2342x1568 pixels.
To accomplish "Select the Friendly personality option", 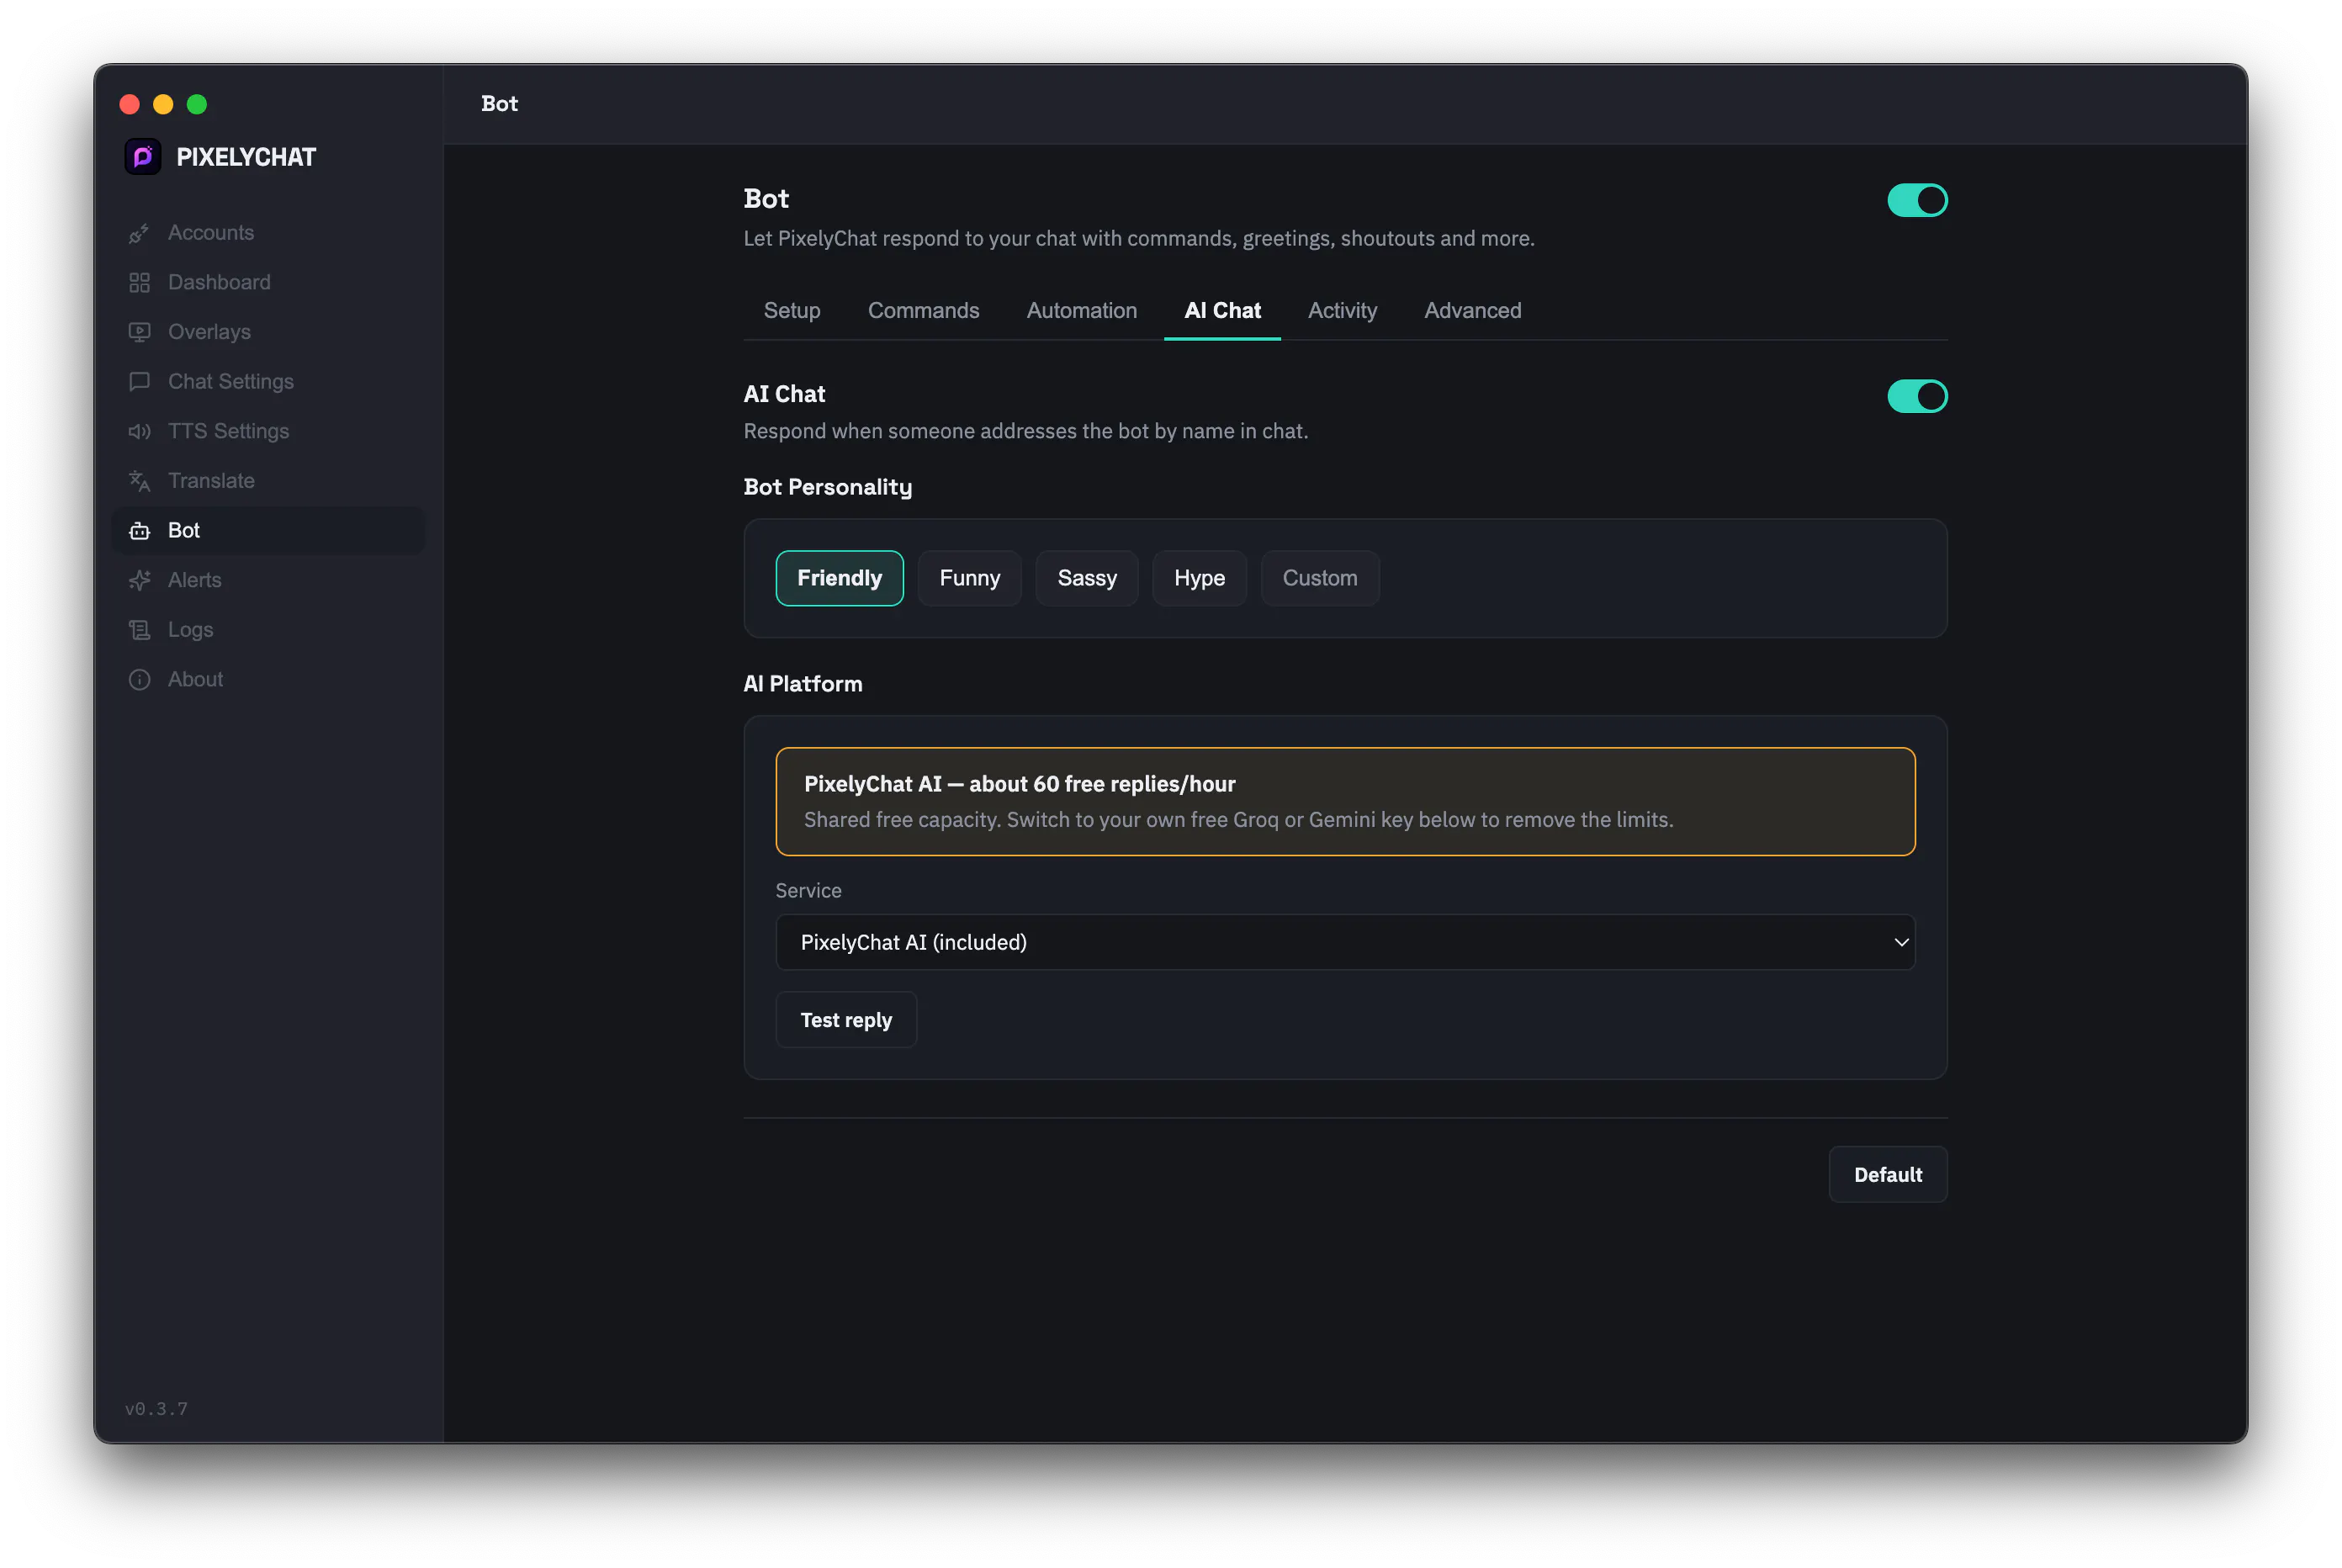I will 839,578.
